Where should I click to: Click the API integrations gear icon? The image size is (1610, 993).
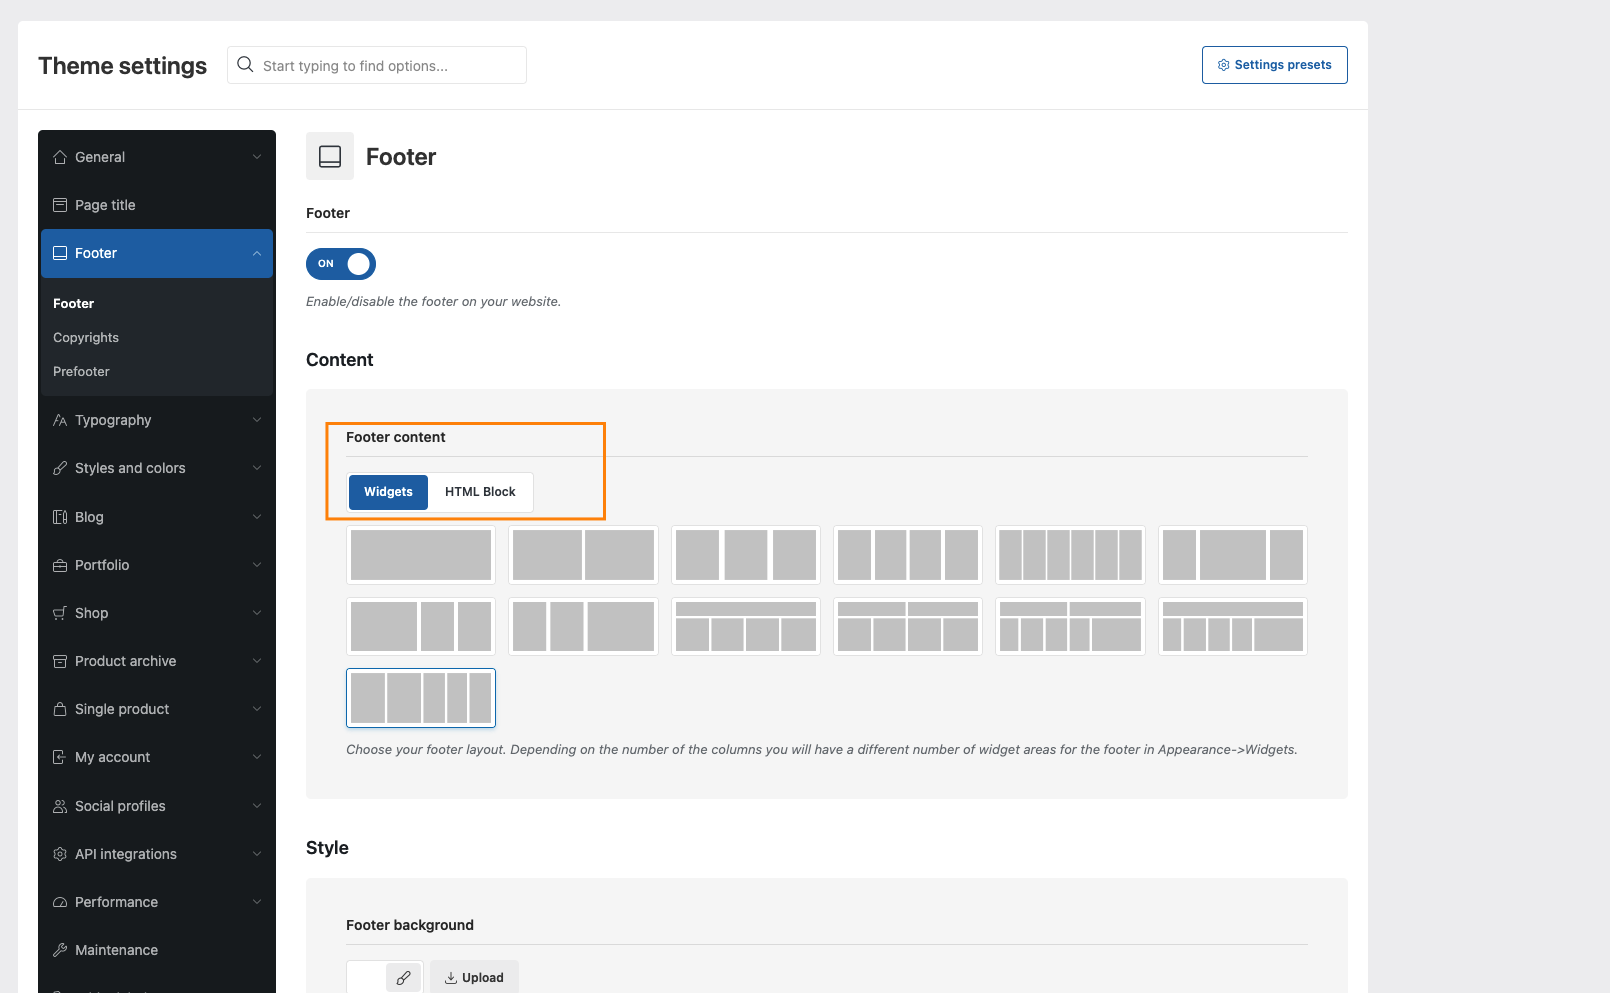pos(60,854)
